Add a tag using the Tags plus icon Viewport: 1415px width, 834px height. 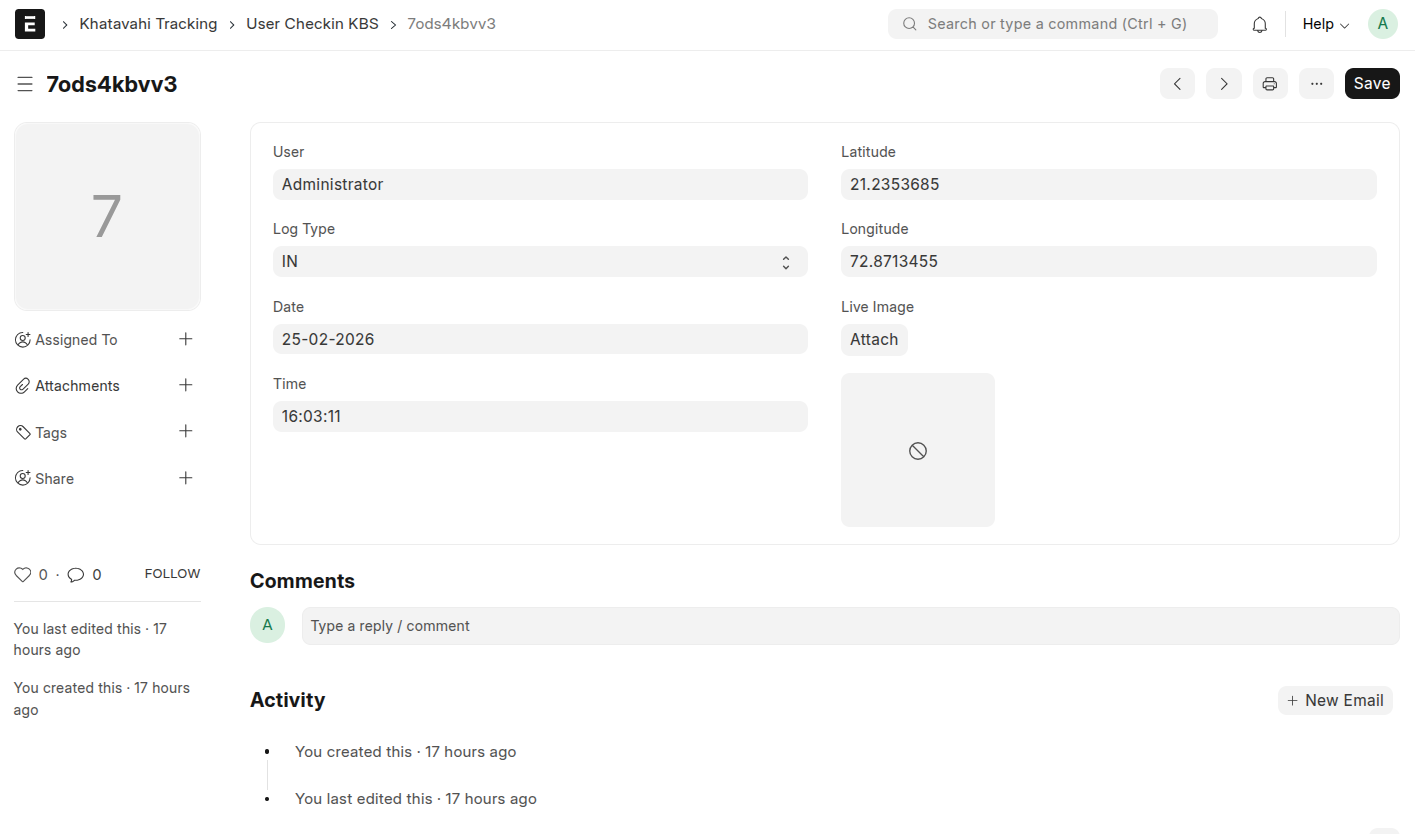tap(186, 431)
